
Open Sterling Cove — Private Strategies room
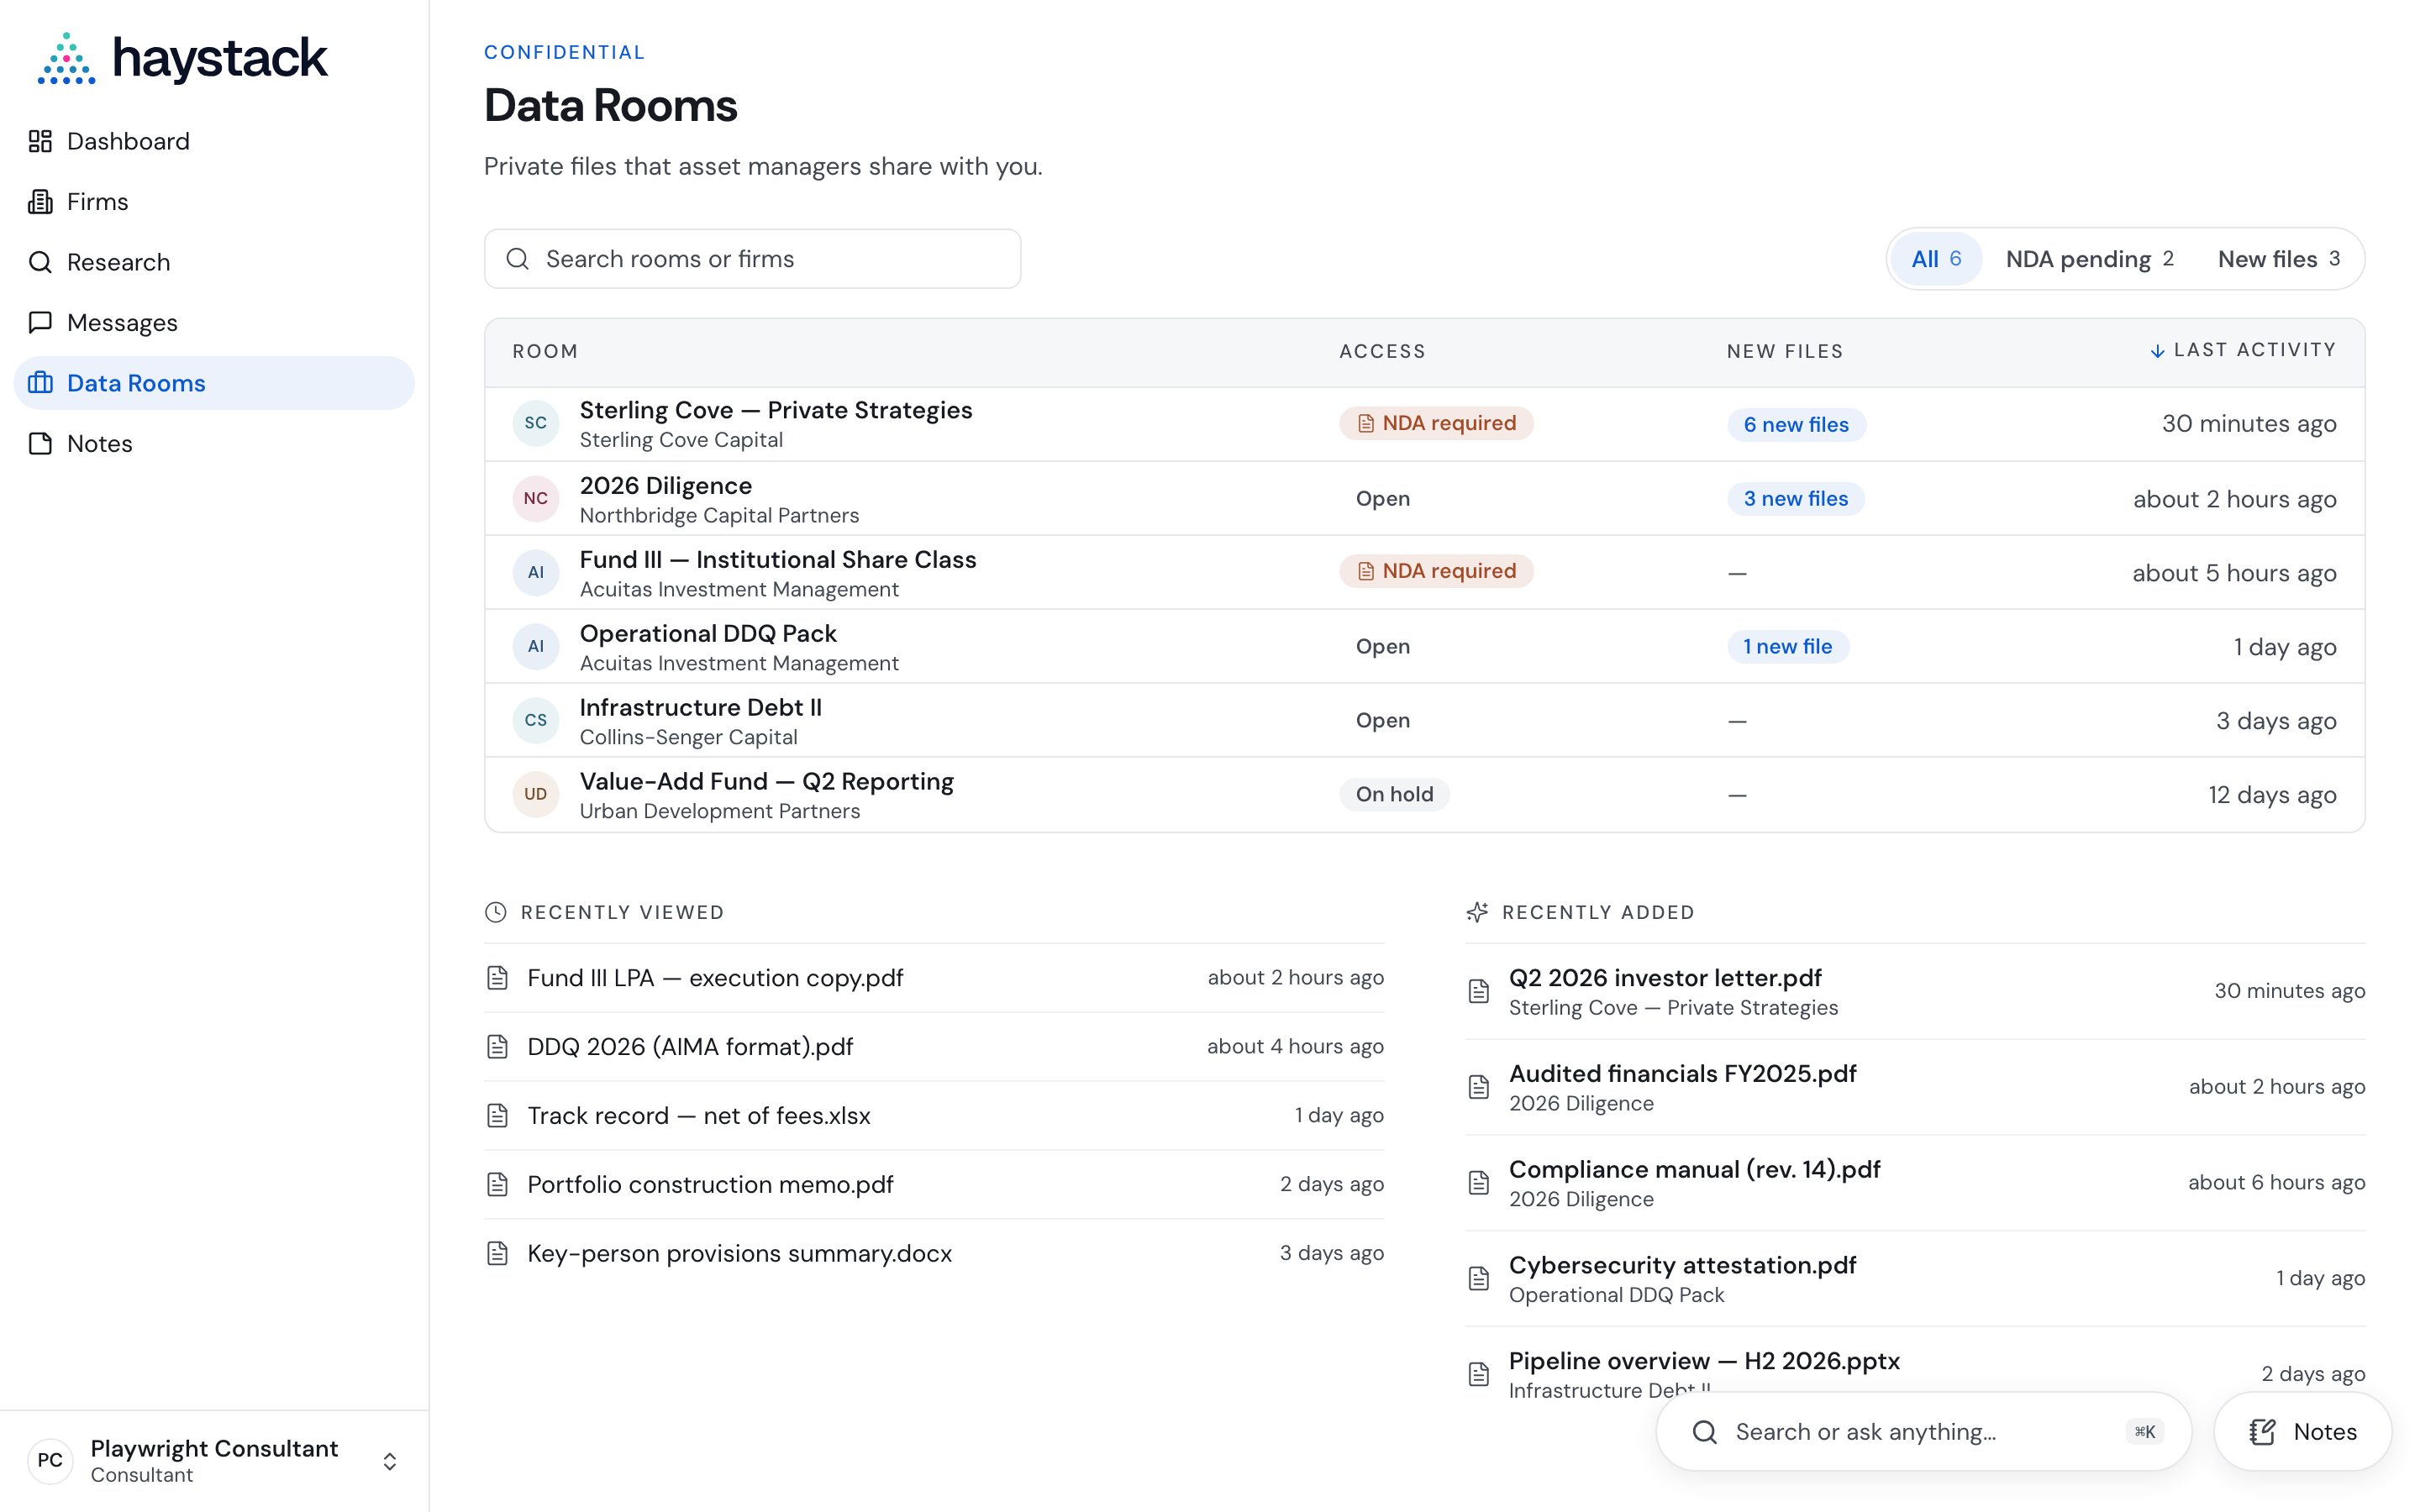776,410
